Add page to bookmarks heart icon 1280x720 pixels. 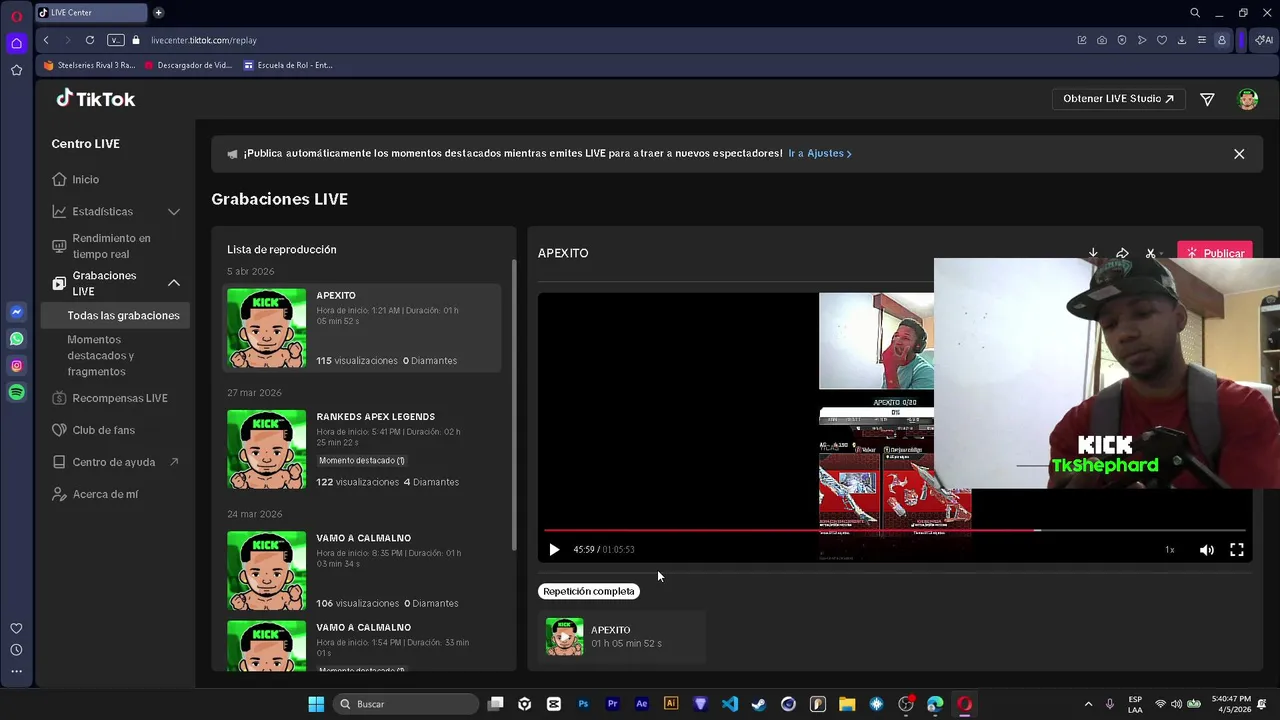1162,40
